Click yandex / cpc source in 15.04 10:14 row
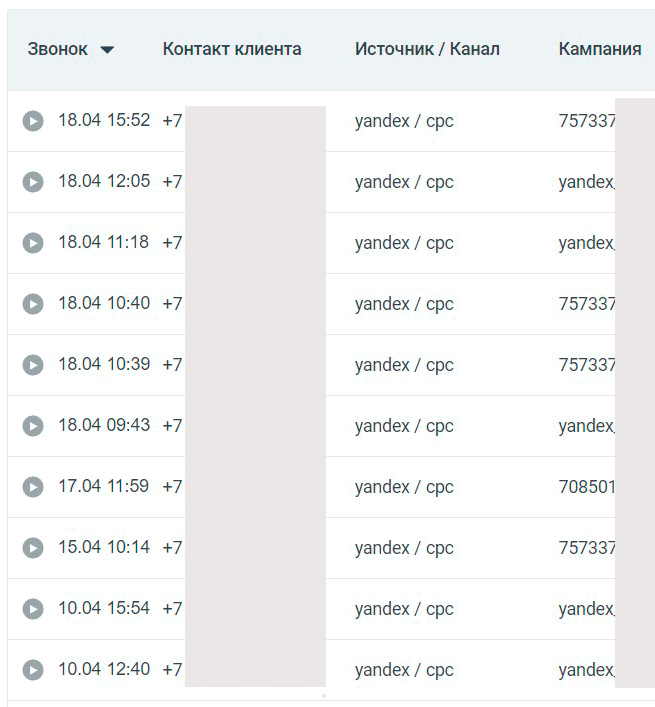The height and width of the screenshot is (707, 655). [x=404, y=548]
